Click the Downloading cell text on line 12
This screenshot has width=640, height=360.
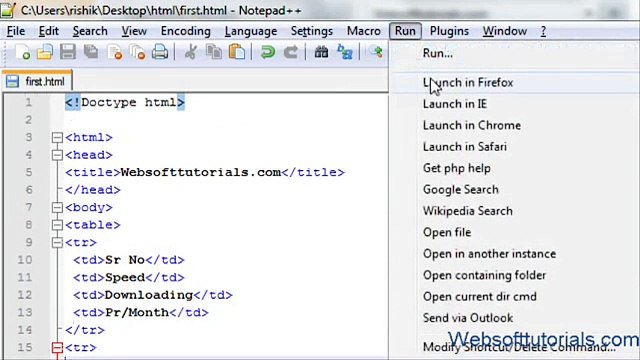pos(149,295)
